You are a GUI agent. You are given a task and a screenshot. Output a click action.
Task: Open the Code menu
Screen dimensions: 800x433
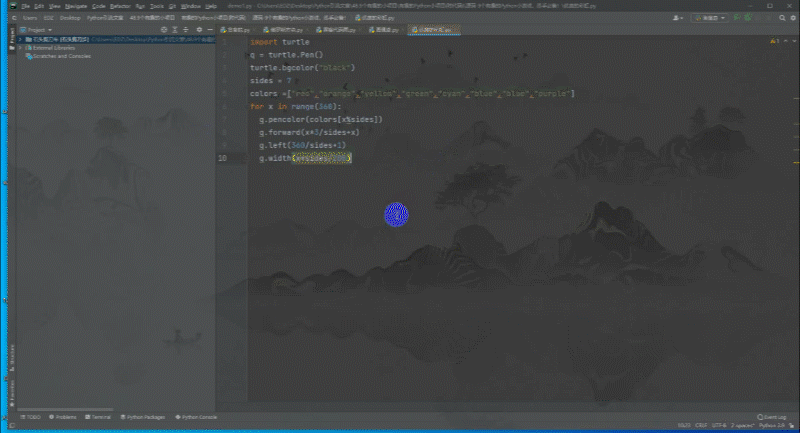point(98,6)
